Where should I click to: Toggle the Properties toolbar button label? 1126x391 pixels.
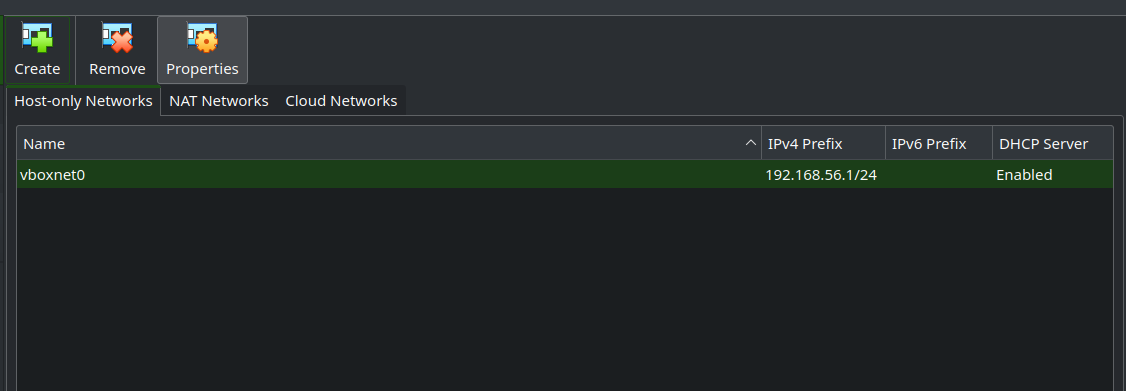(x=203, y=69)
